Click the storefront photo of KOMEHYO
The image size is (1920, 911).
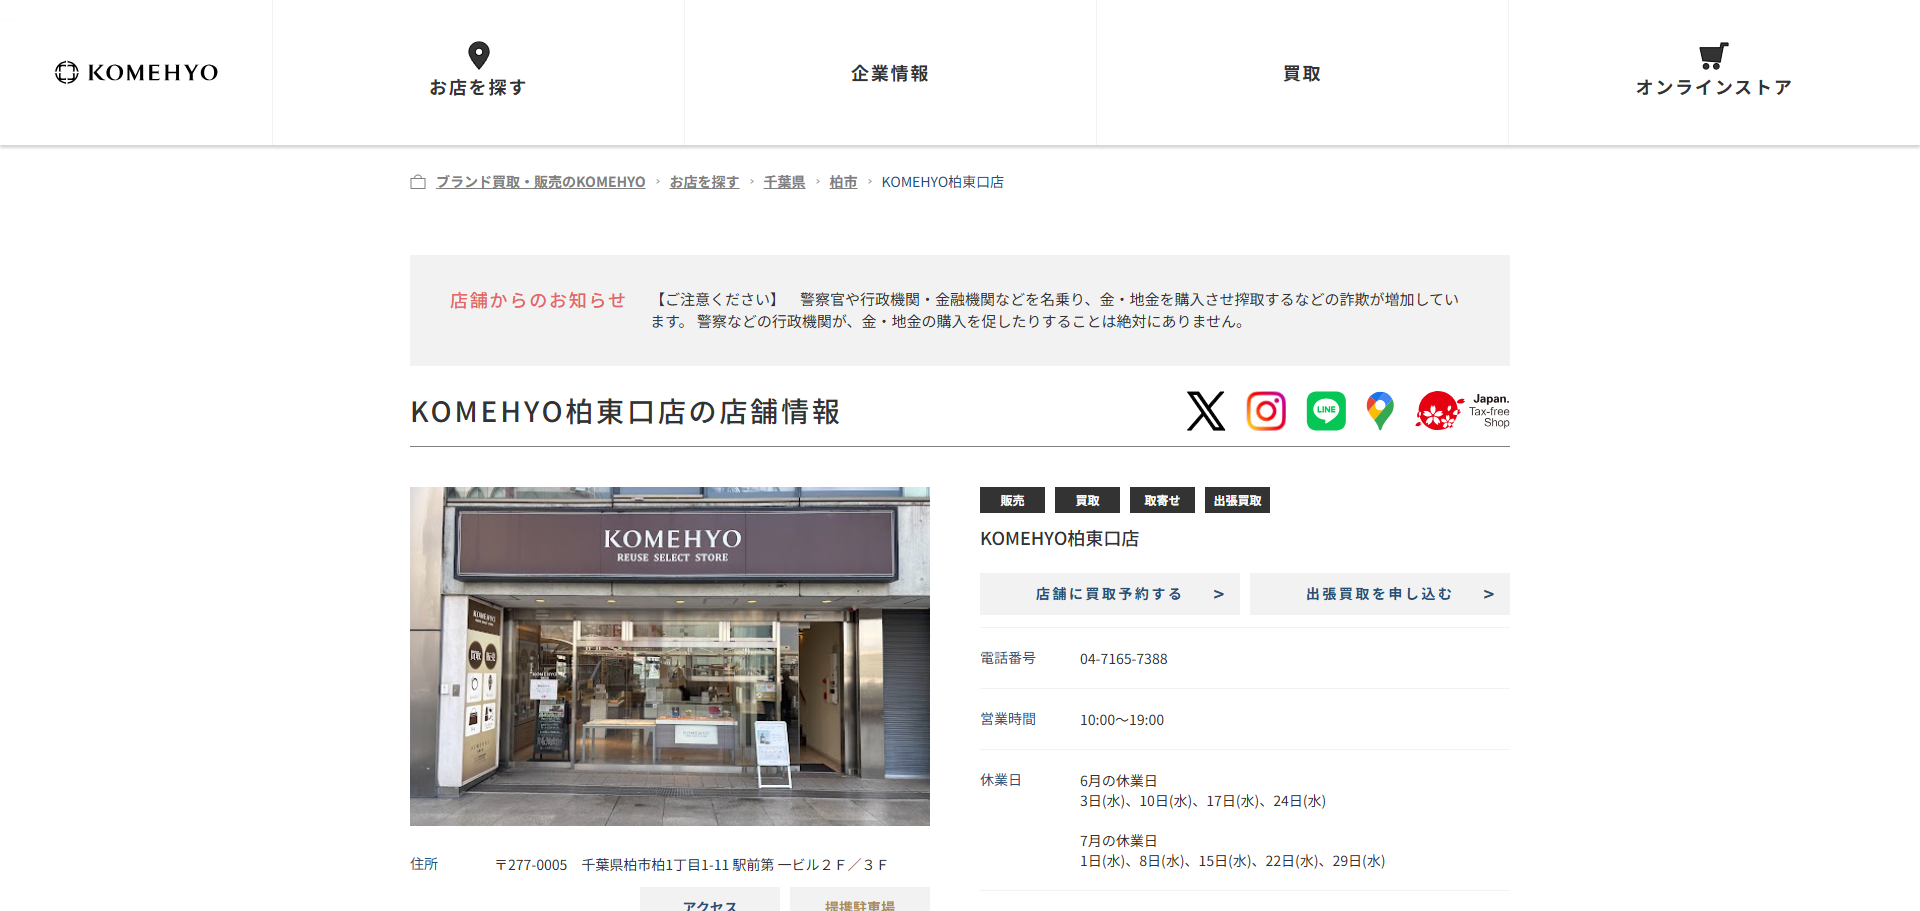tap(670, 656)
